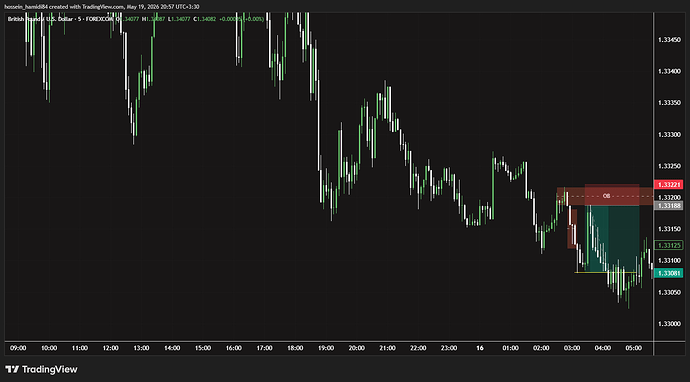Viewport: 690px width, 382px height.
Task: Click the 10:00 time axis label
Action: click(49, 348)
